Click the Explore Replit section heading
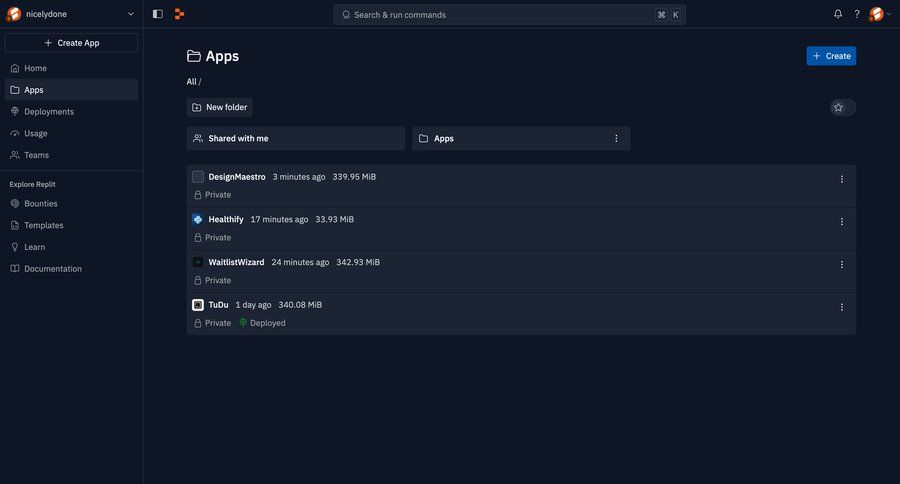 (x=33, y=184)
